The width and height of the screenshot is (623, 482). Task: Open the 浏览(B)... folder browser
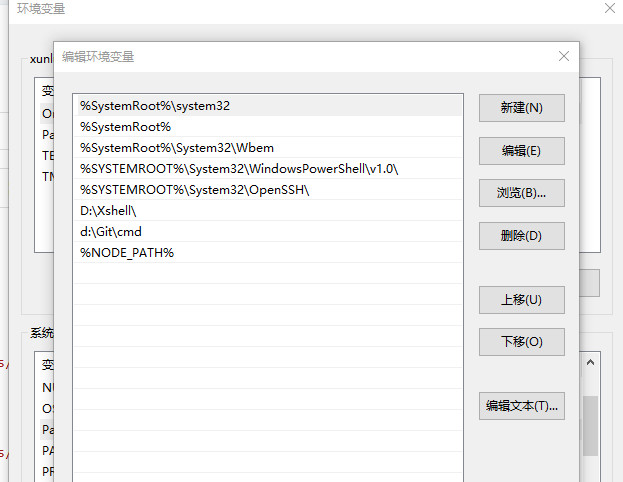pyautogui.click(x=521, y=192)
